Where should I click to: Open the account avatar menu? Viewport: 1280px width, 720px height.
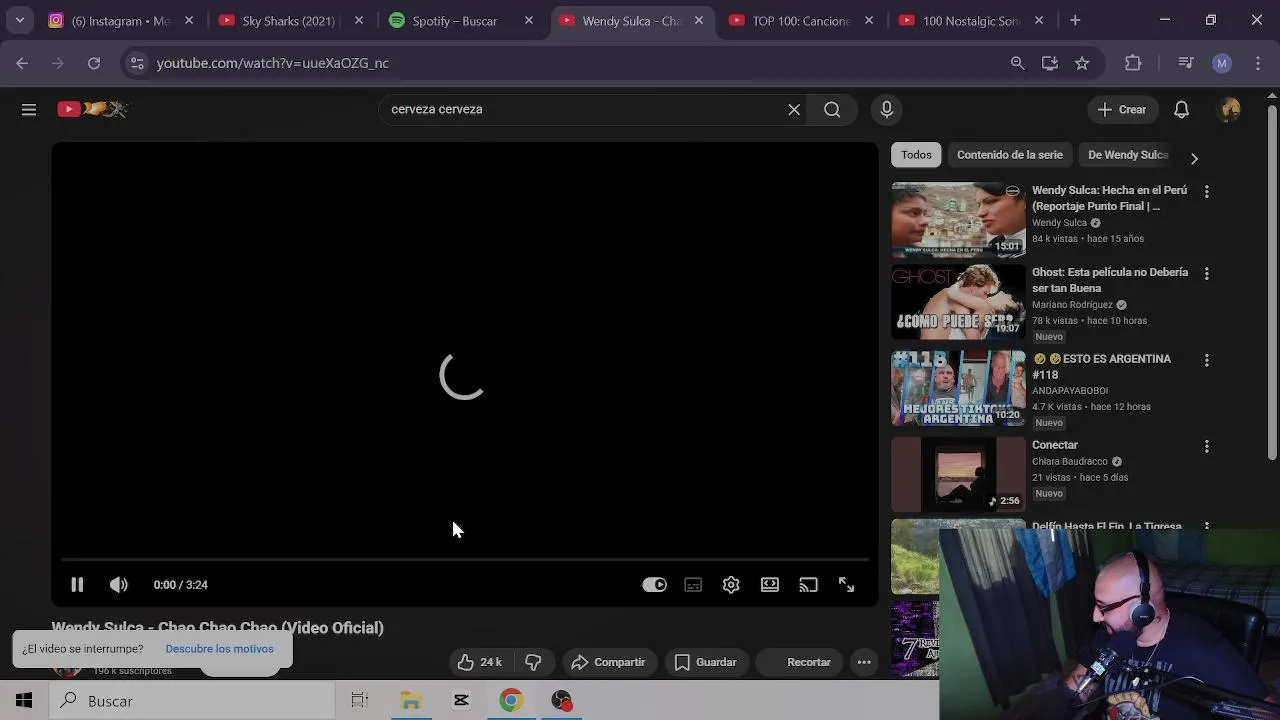[1231, 109]
